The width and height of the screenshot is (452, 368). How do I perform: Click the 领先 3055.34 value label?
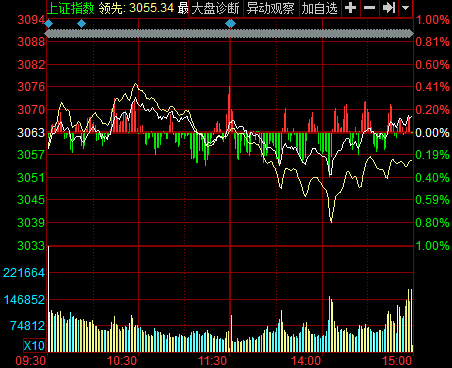(136, 8)
